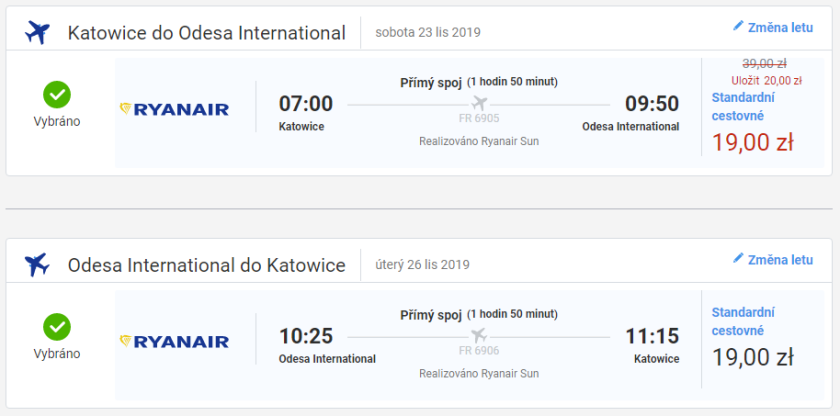Click the Ryanair logo on Katowice–Odesa flight
Screen dimensions: 840x416
click(174, 109)
